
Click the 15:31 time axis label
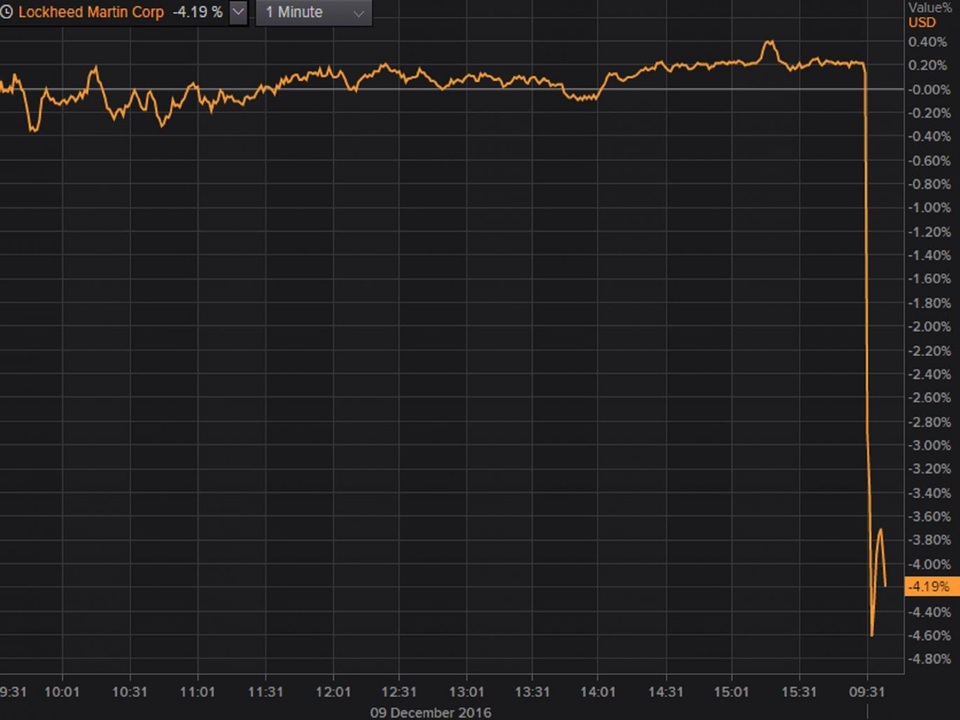click(x=799, y=692)
